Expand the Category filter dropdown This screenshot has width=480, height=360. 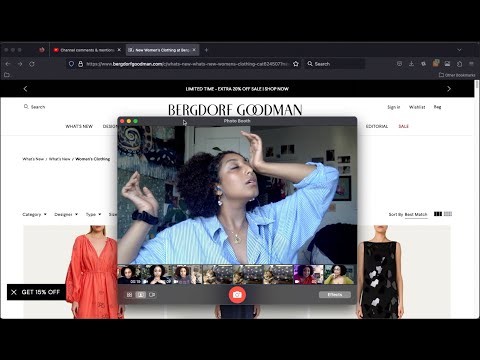[x=34, y=214]
